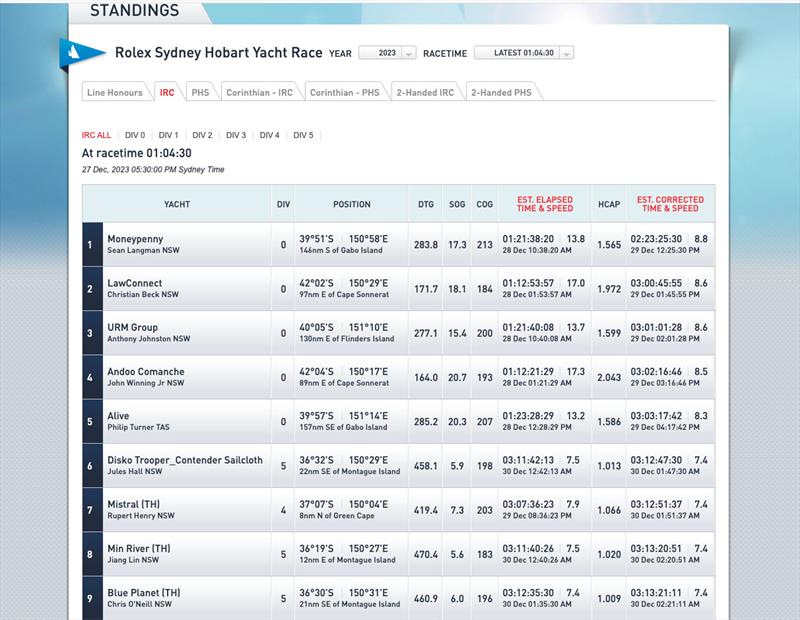This screenshot has height=620, width=800.
Task: Open the Andoo Comanche yacht entry
Action: (x=145, y=372)
